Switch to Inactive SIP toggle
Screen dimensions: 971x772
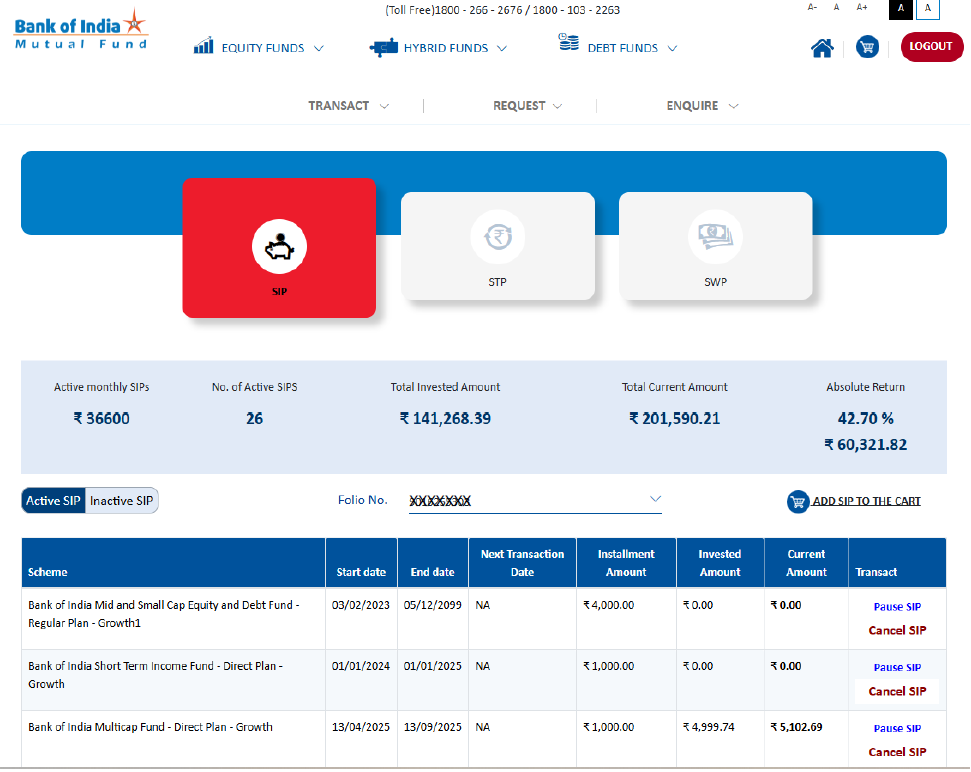[121, 501]
